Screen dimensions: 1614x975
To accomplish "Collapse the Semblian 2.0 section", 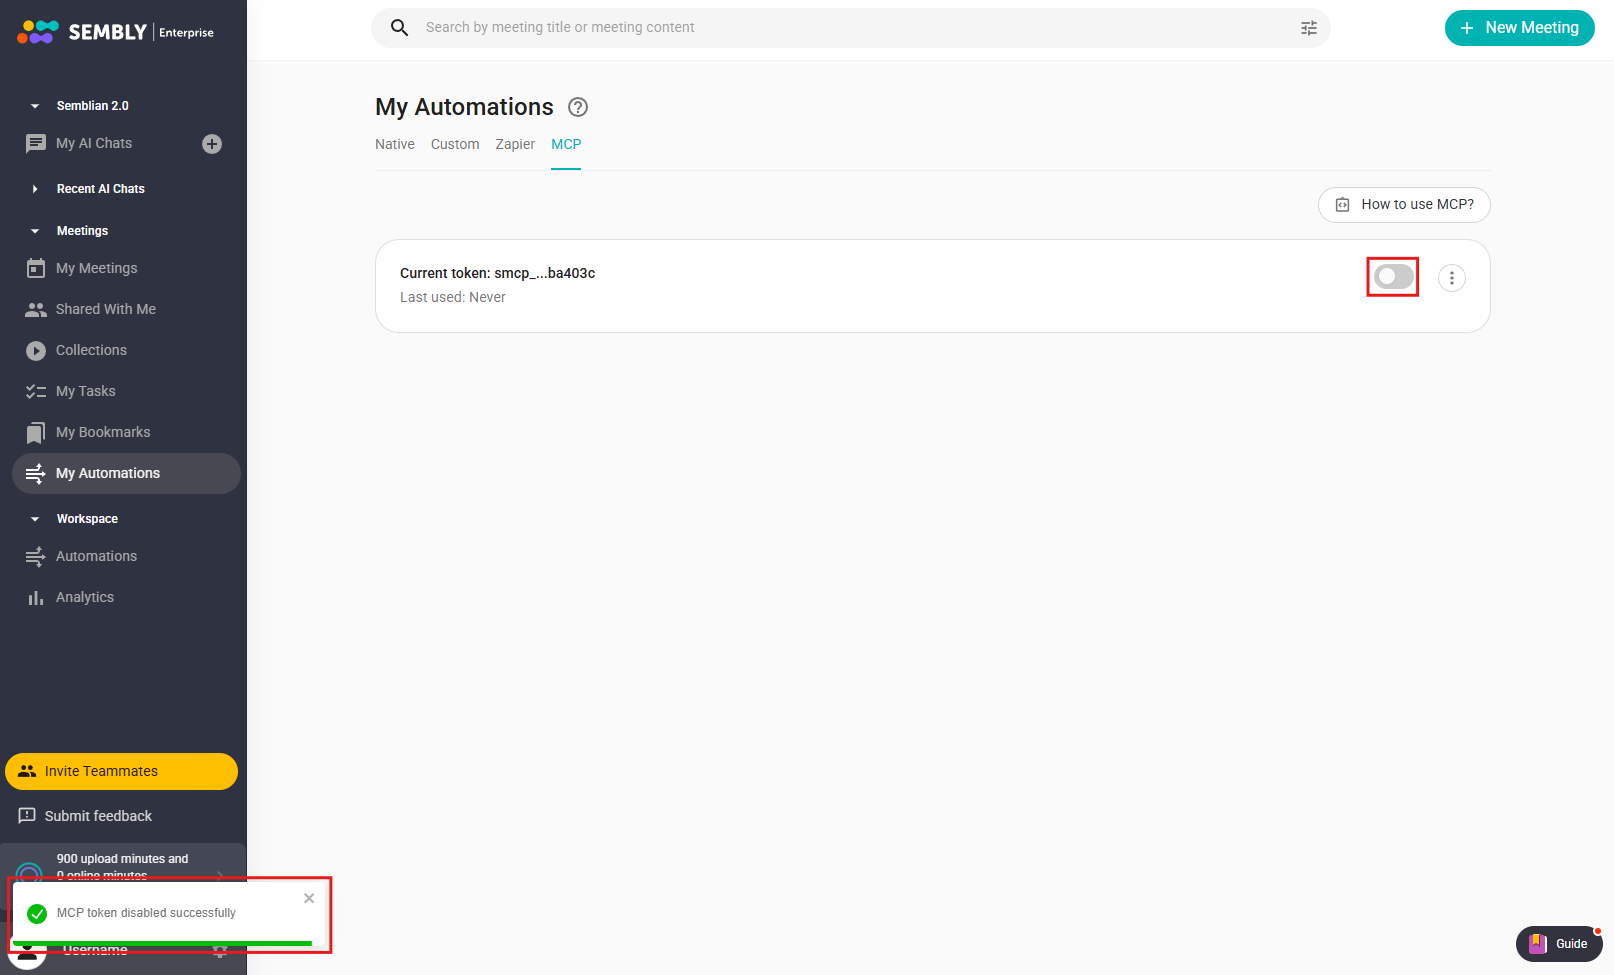I will click(35, 106).
